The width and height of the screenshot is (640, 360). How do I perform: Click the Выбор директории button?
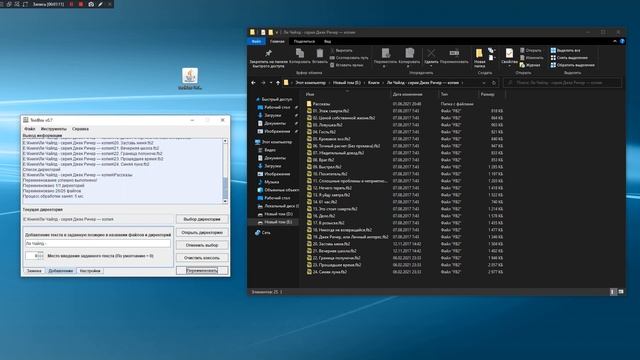(202, 219)
